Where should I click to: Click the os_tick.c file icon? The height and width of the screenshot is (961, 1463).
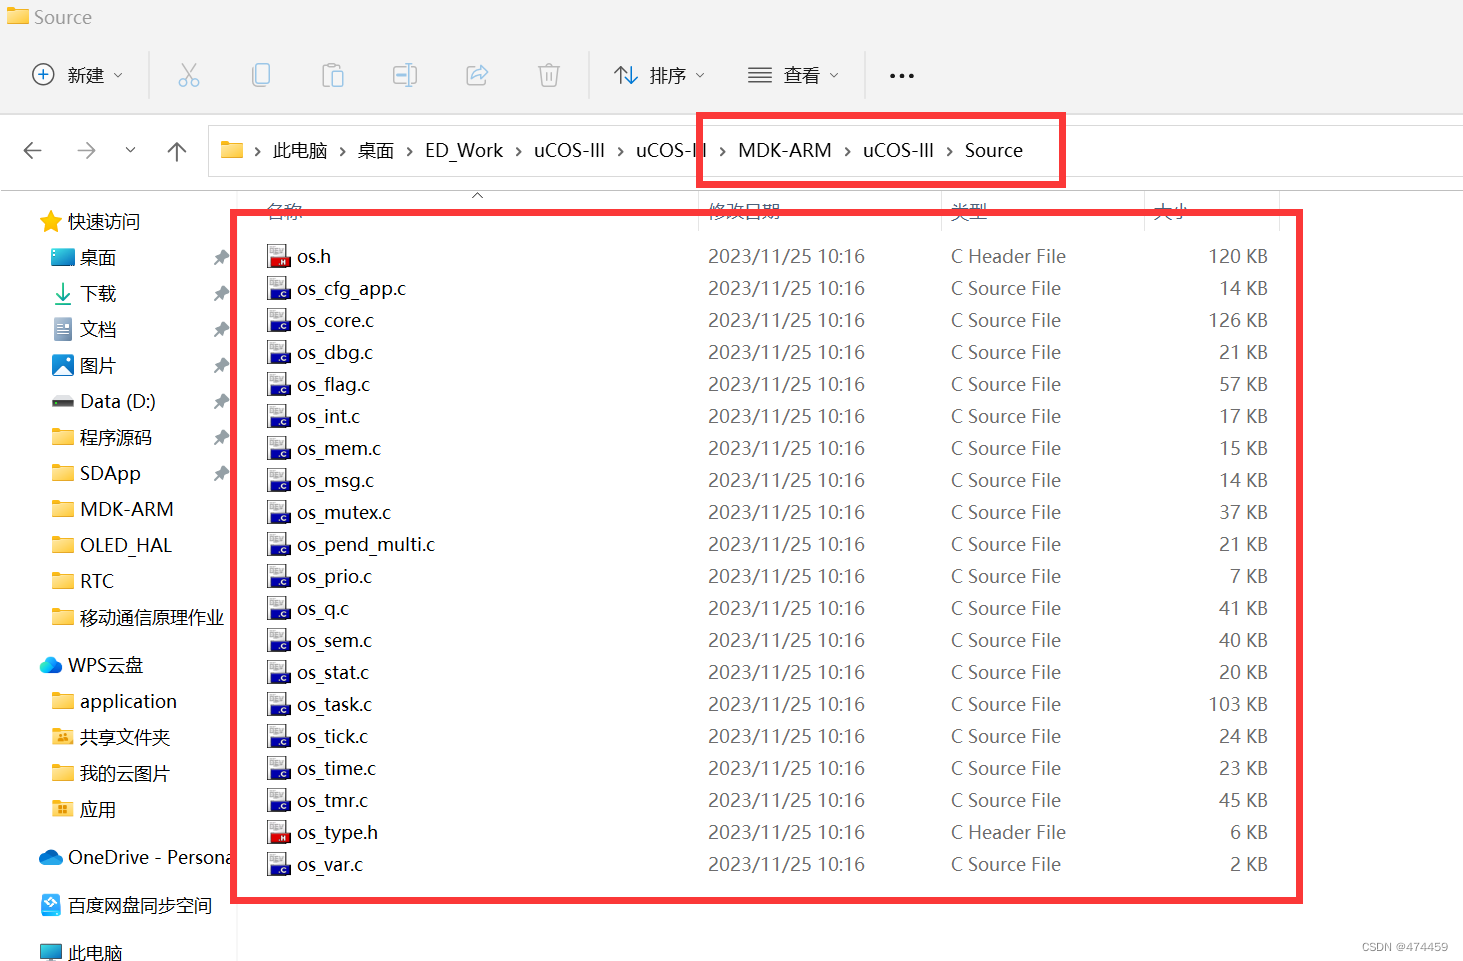point(278,736)
